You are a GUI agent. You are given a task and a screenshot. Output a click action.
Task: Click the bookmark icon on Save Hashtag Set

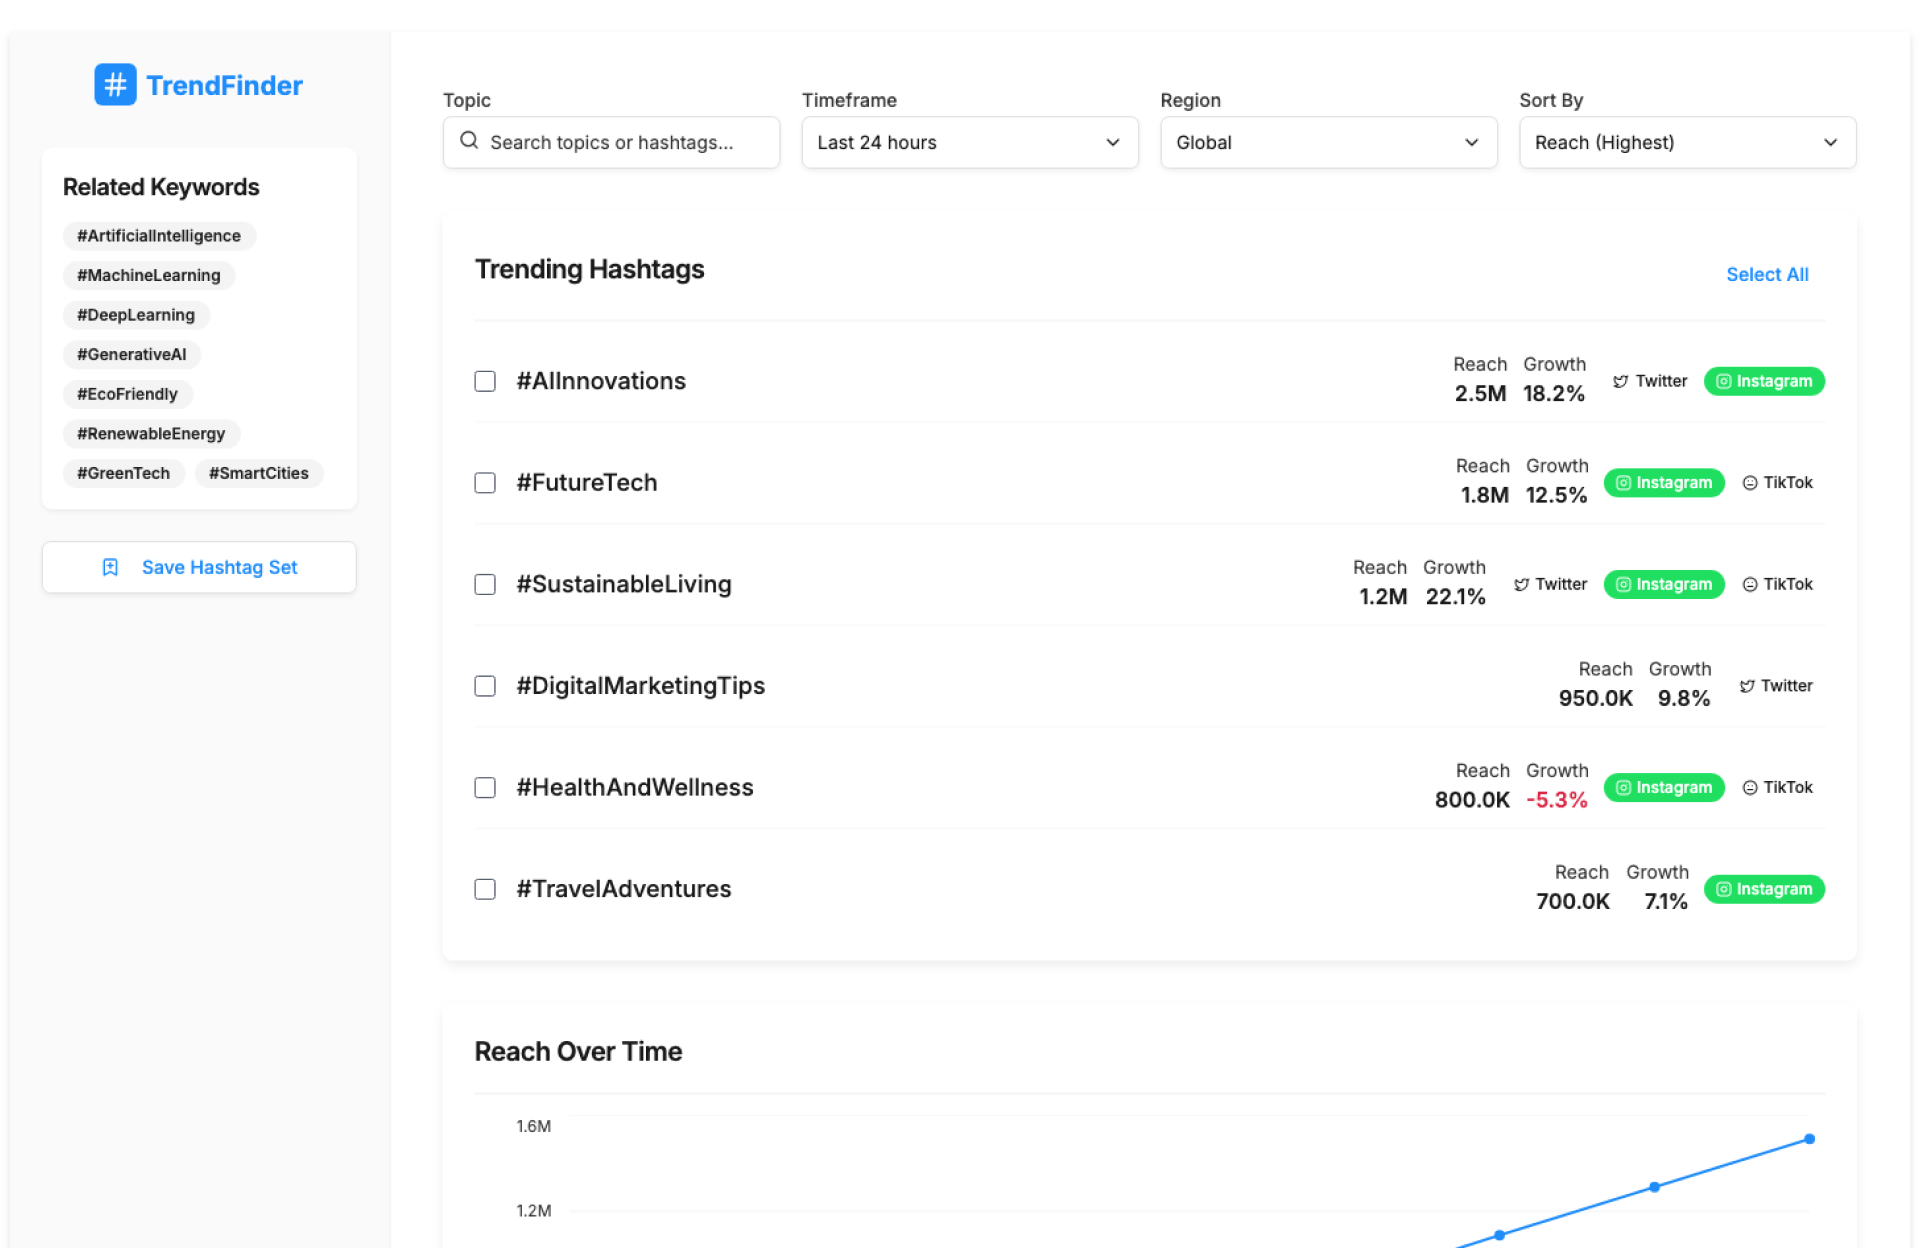pyautogui.click(x=110, y=567)
